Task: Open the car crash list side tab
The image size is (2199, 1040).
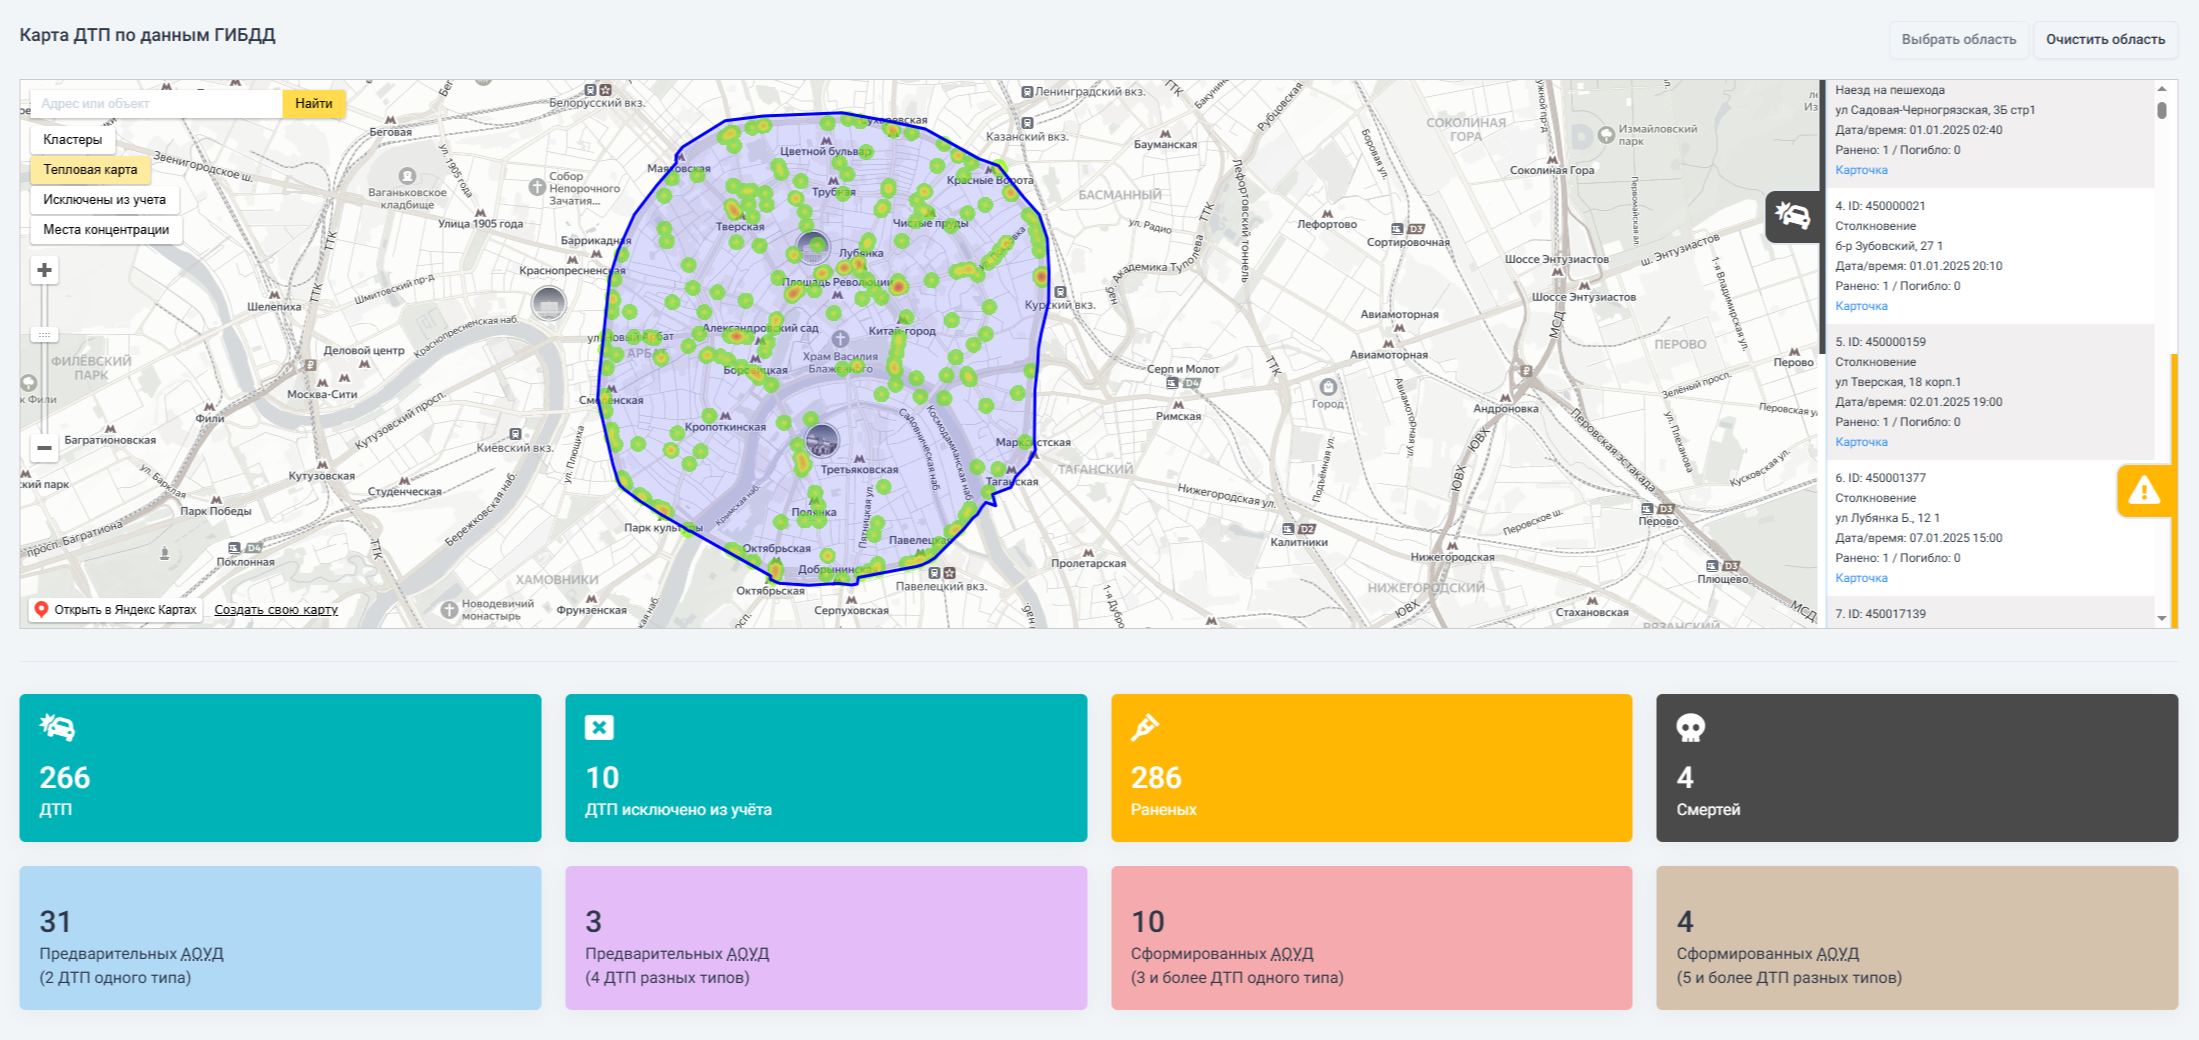Action: click(x=1791, y=216)
